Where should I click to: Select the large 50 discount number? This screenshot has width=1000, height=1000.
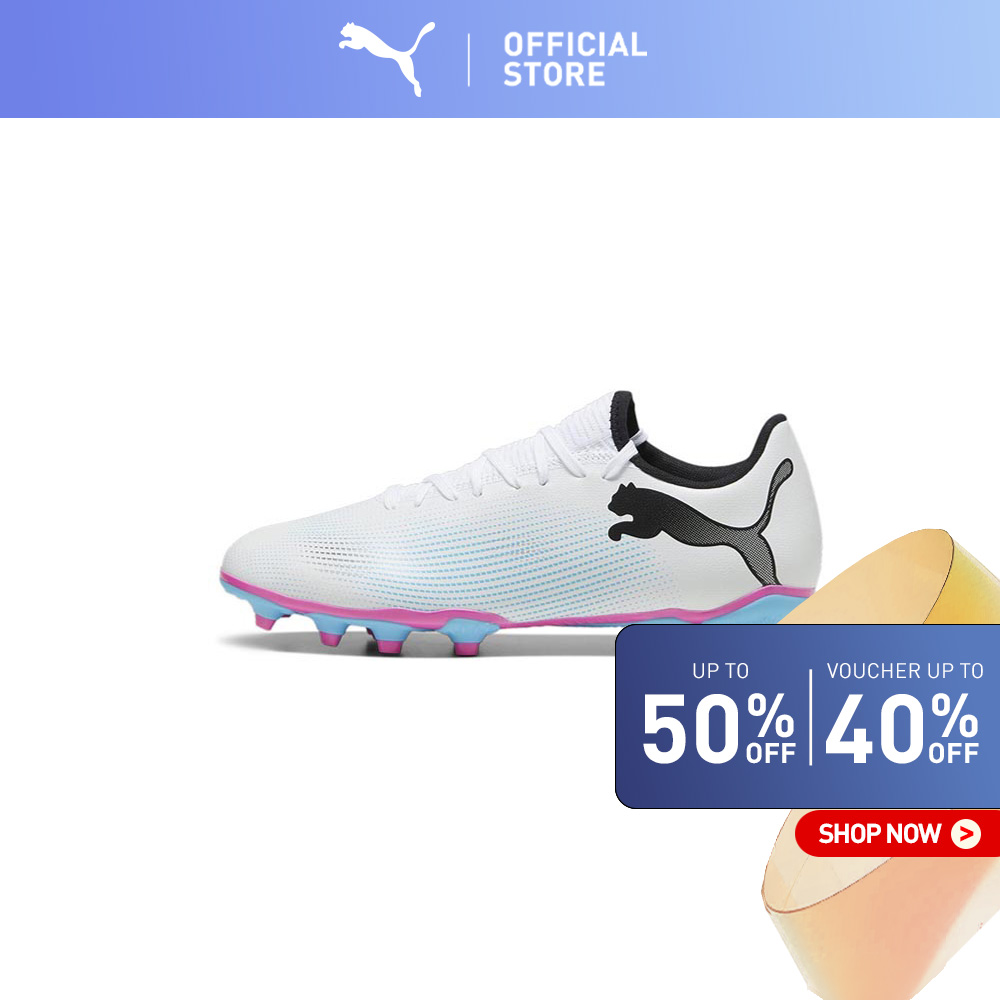(691, 728)
